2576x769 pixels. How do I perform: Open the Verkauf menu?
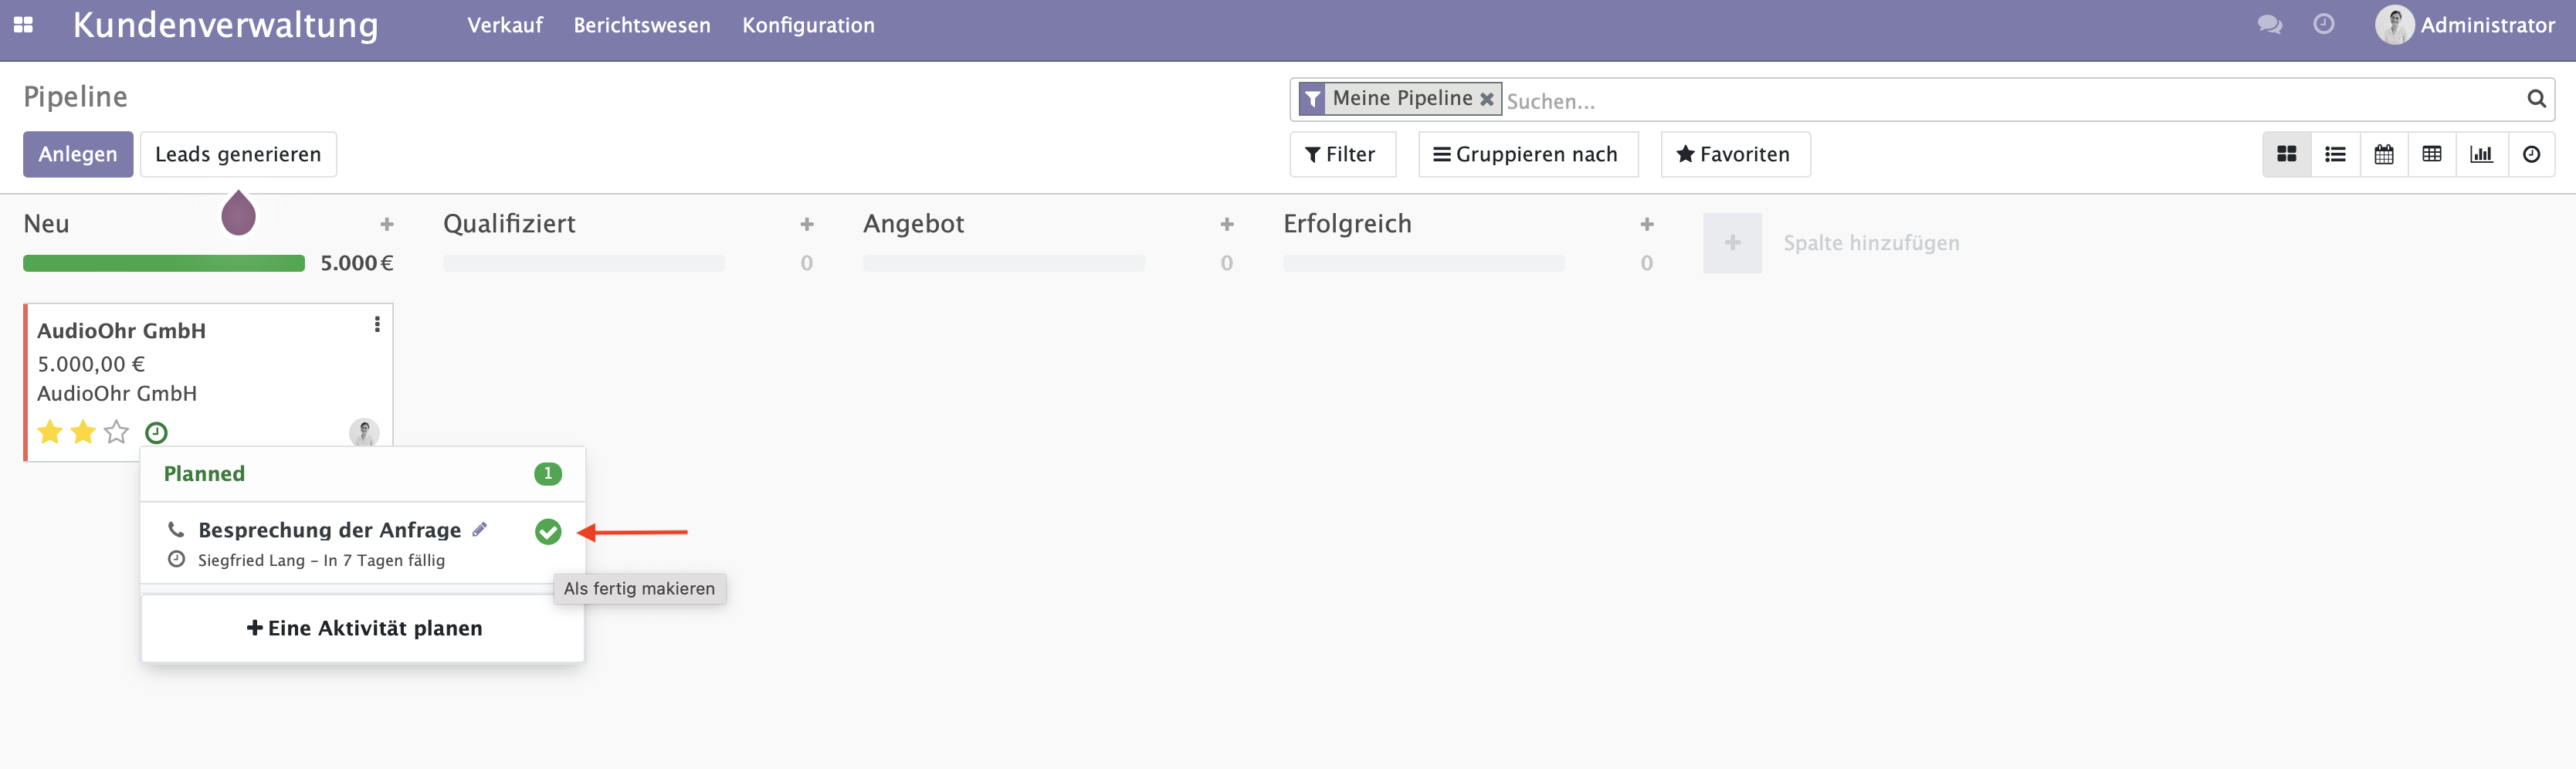pyautogui.click(x=505, y=25)
